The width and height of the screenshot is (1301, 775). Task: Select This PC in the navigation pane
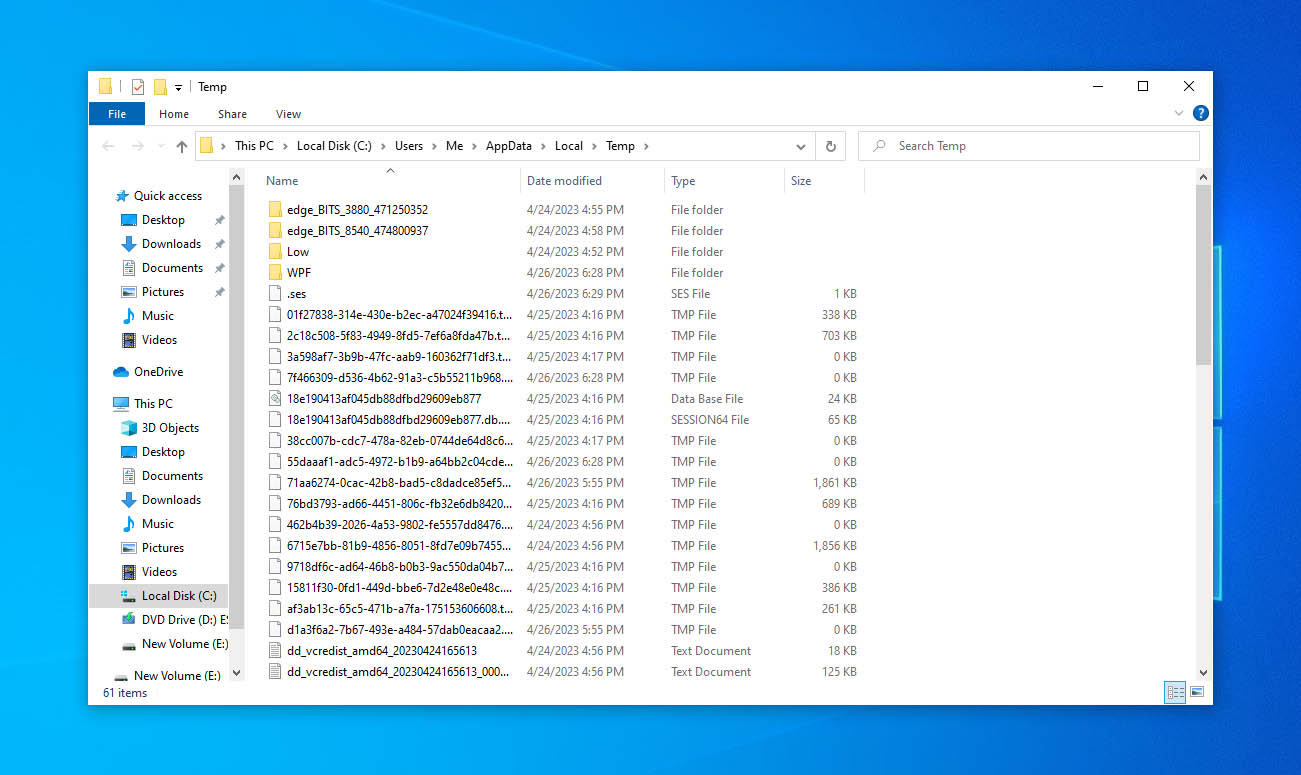(153, 404)
